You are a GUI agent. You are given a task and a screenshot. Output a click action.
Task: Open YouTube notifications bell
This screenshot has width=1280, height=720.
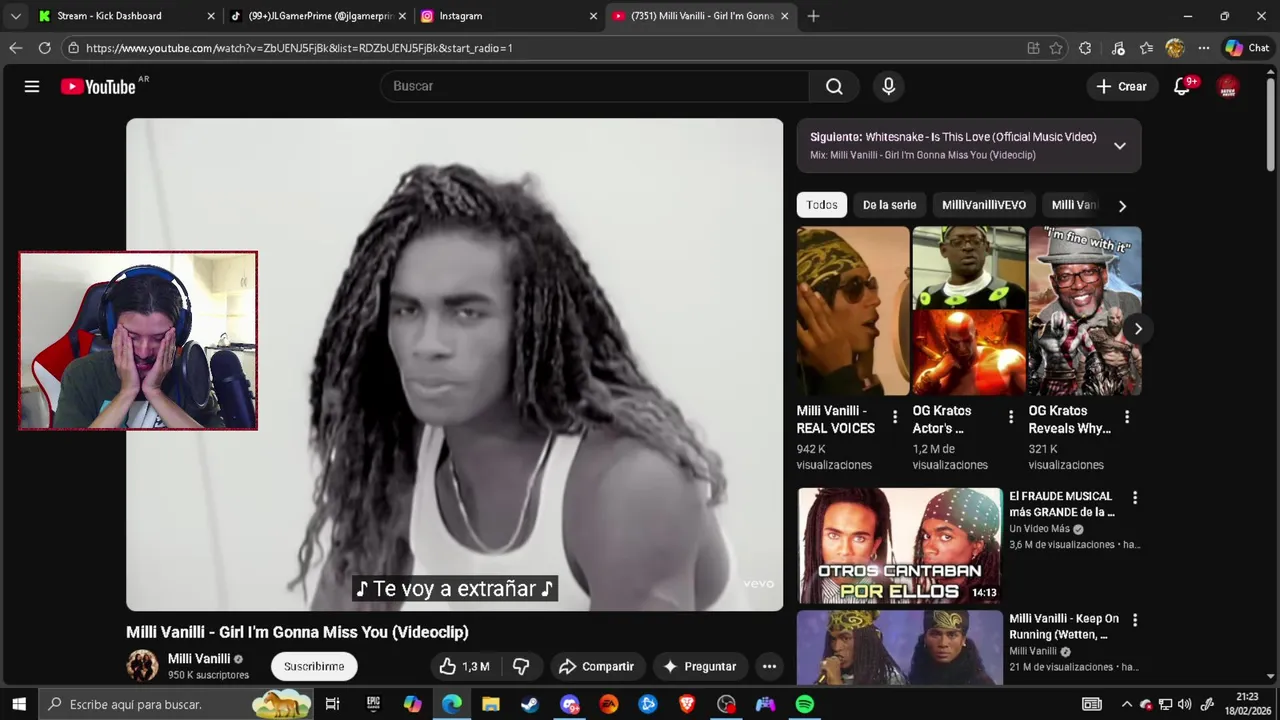[1182, 87]
